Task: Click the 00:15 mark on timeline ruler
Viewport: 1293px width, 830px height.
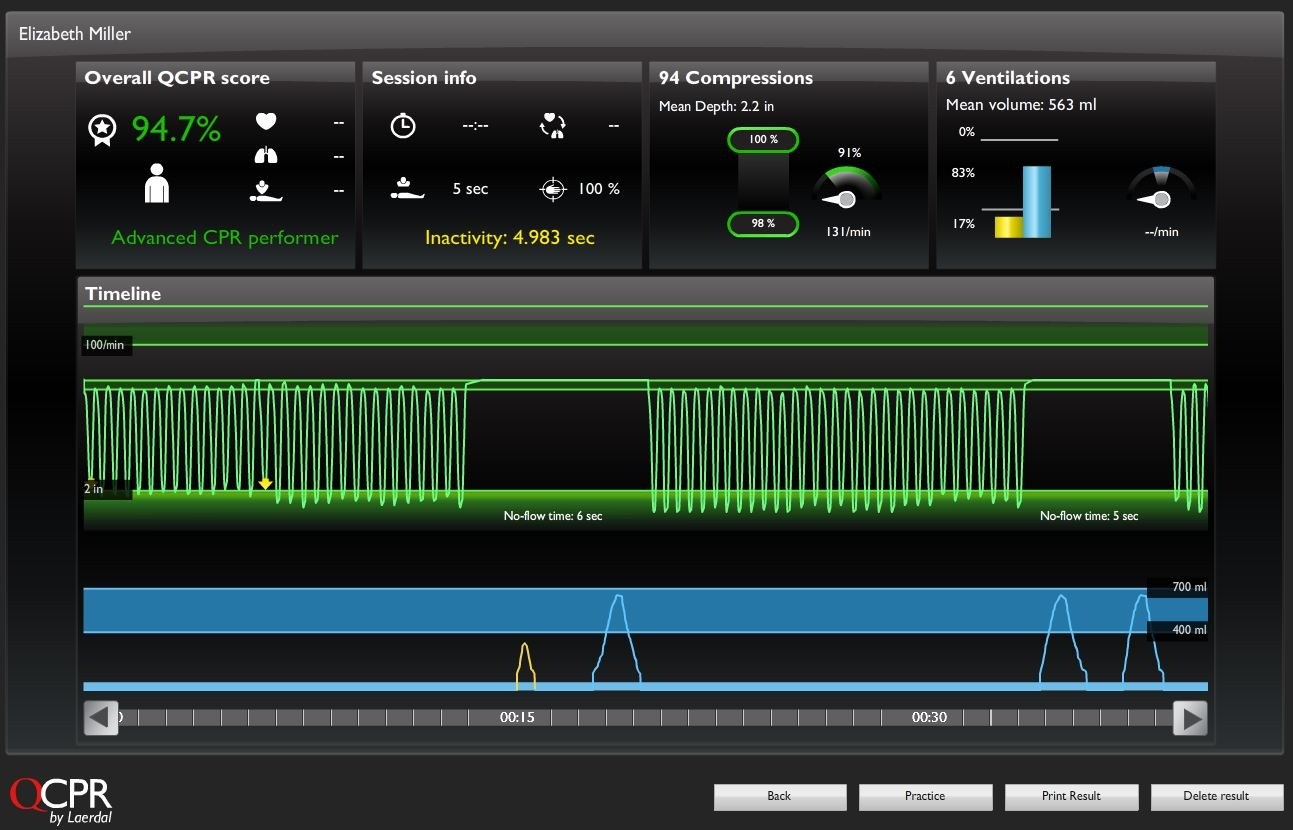Action: click(x=517, y=718)
